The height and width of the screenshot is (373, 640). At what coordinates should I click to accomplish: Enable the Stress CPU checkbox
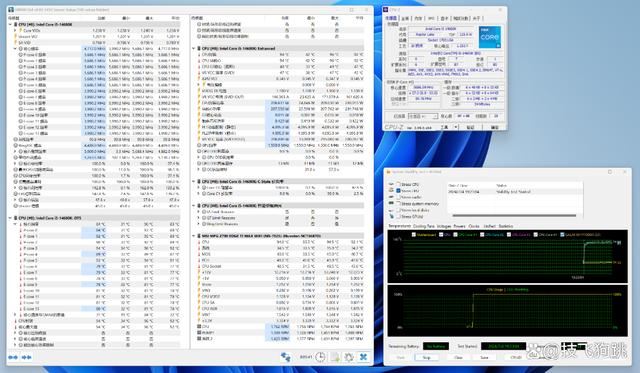tap(398, 184)
